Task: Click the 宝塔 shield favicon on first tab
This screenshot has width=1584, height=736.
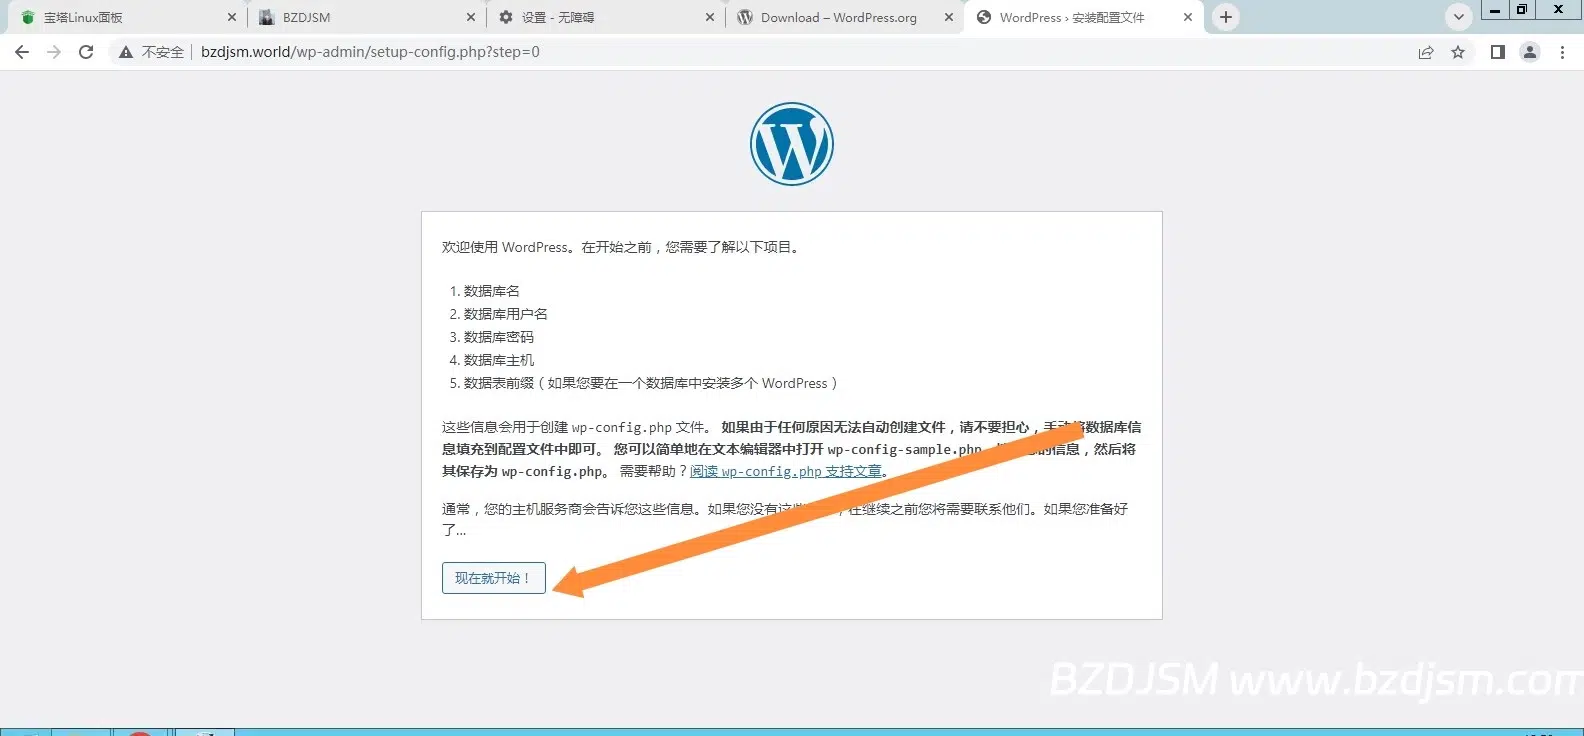Action: coord(28,17)
